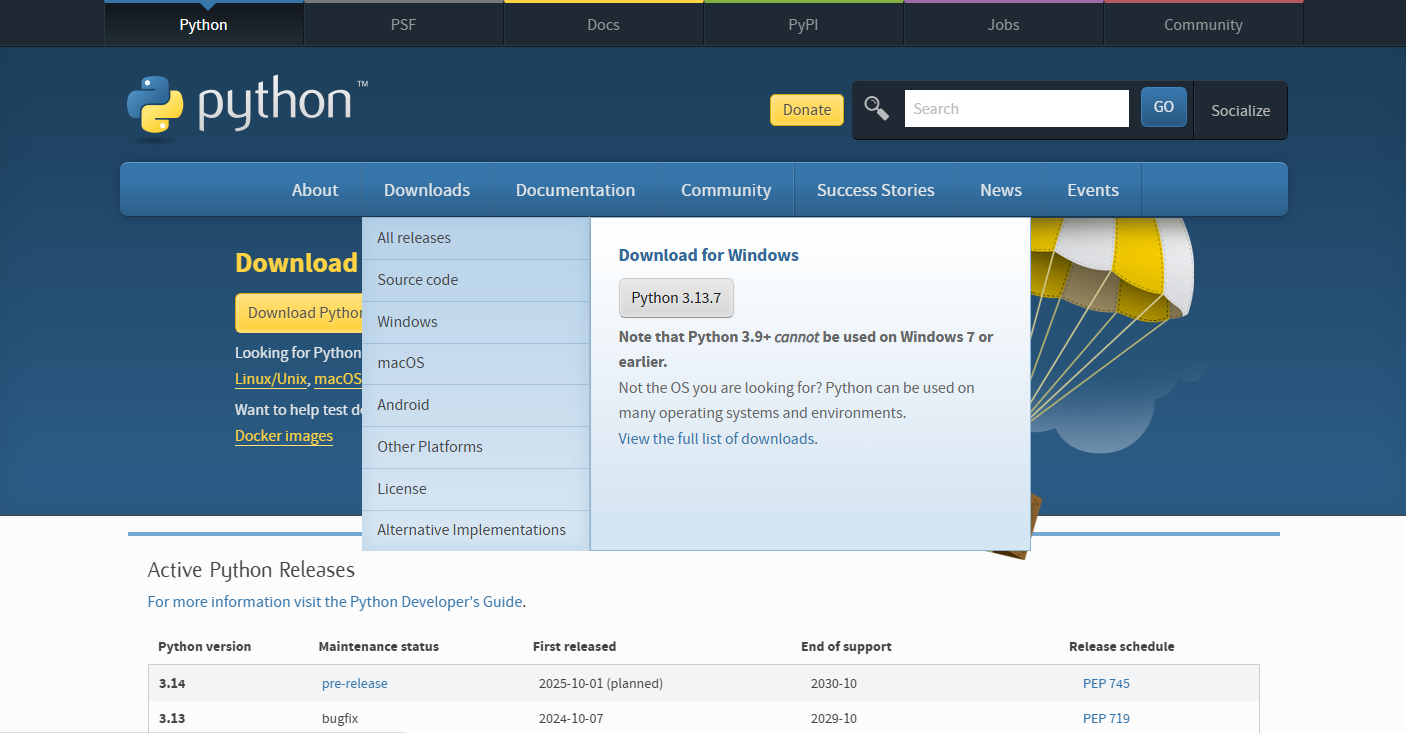The image size is (1406, 733).
Task: Open the Docker images link
Action: pyautogui.click(x=284, y=436)
